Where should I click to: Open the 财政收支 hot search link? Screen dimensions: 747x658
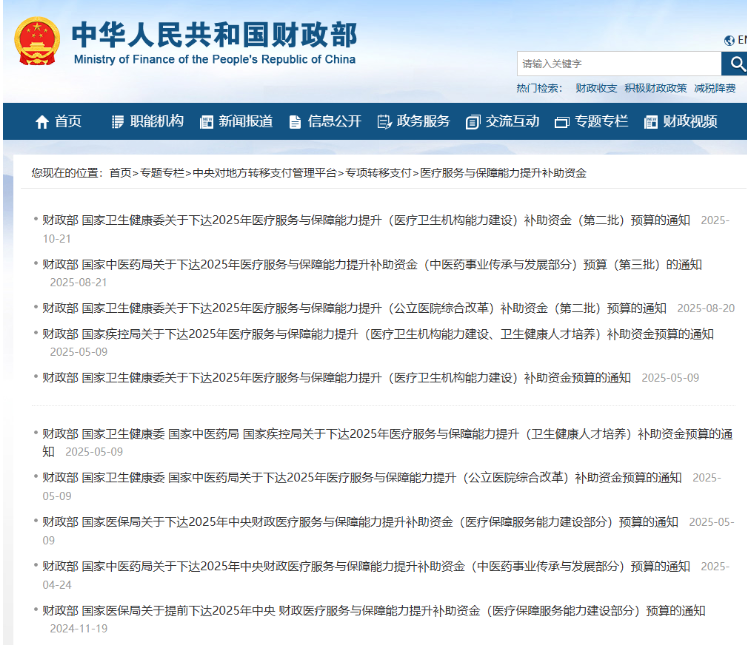(x=596, y=88)
